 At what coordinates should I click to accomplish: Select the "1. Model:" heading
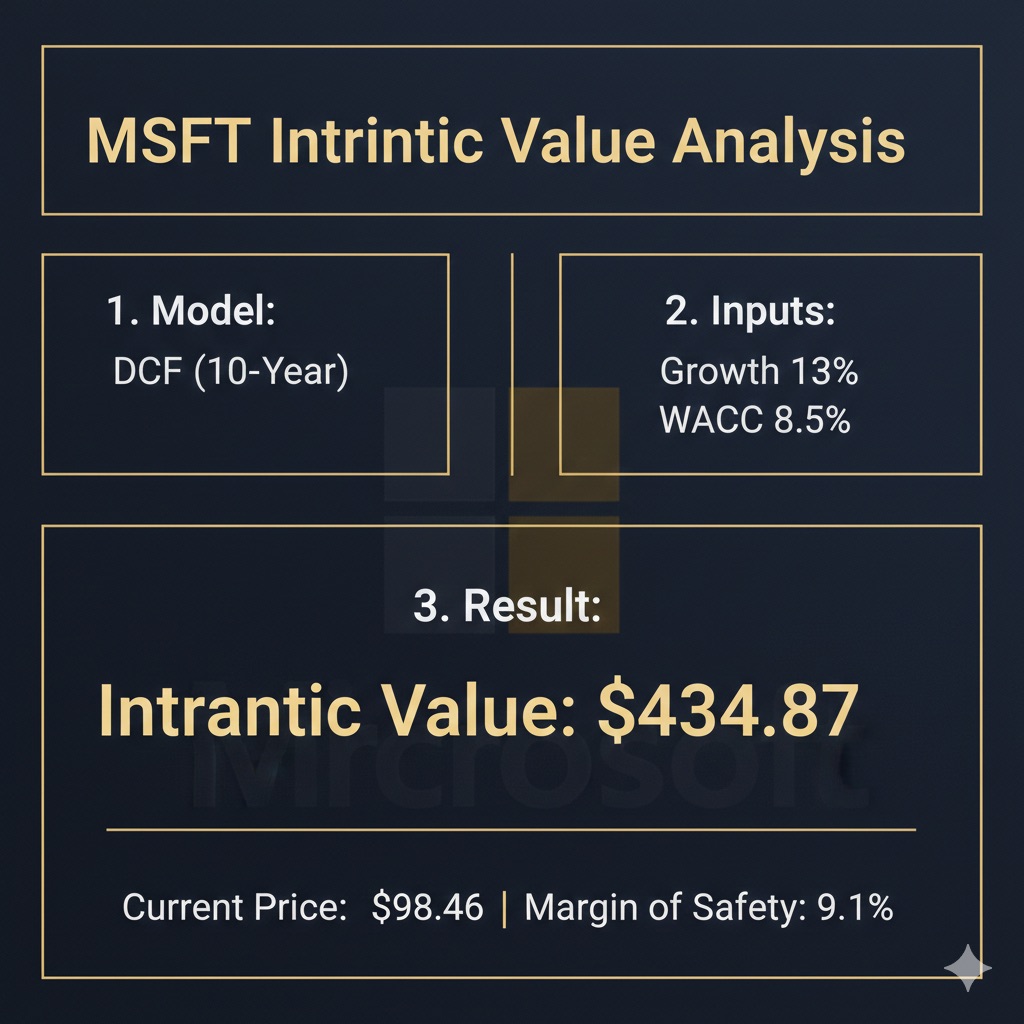[x=190, y=311]
